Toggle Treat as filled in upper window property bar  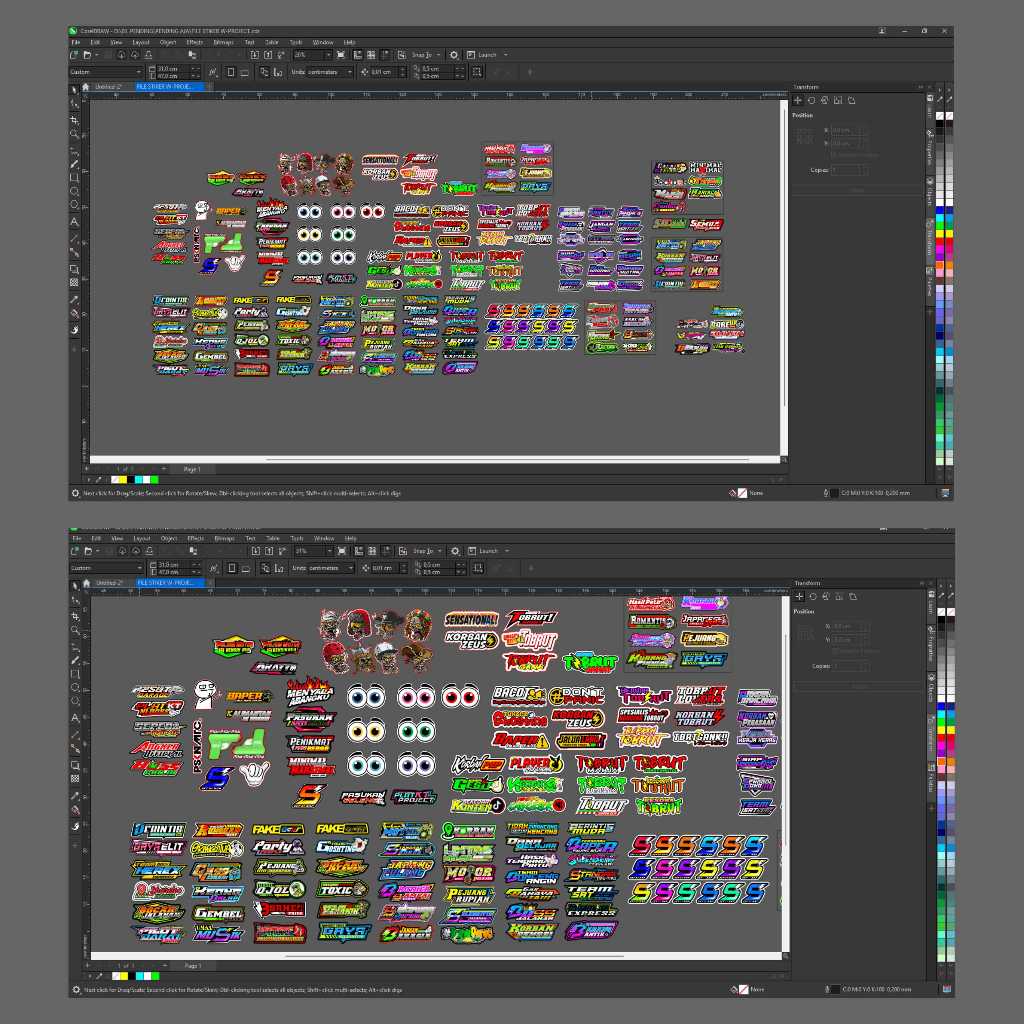click(x=477, y=72)
